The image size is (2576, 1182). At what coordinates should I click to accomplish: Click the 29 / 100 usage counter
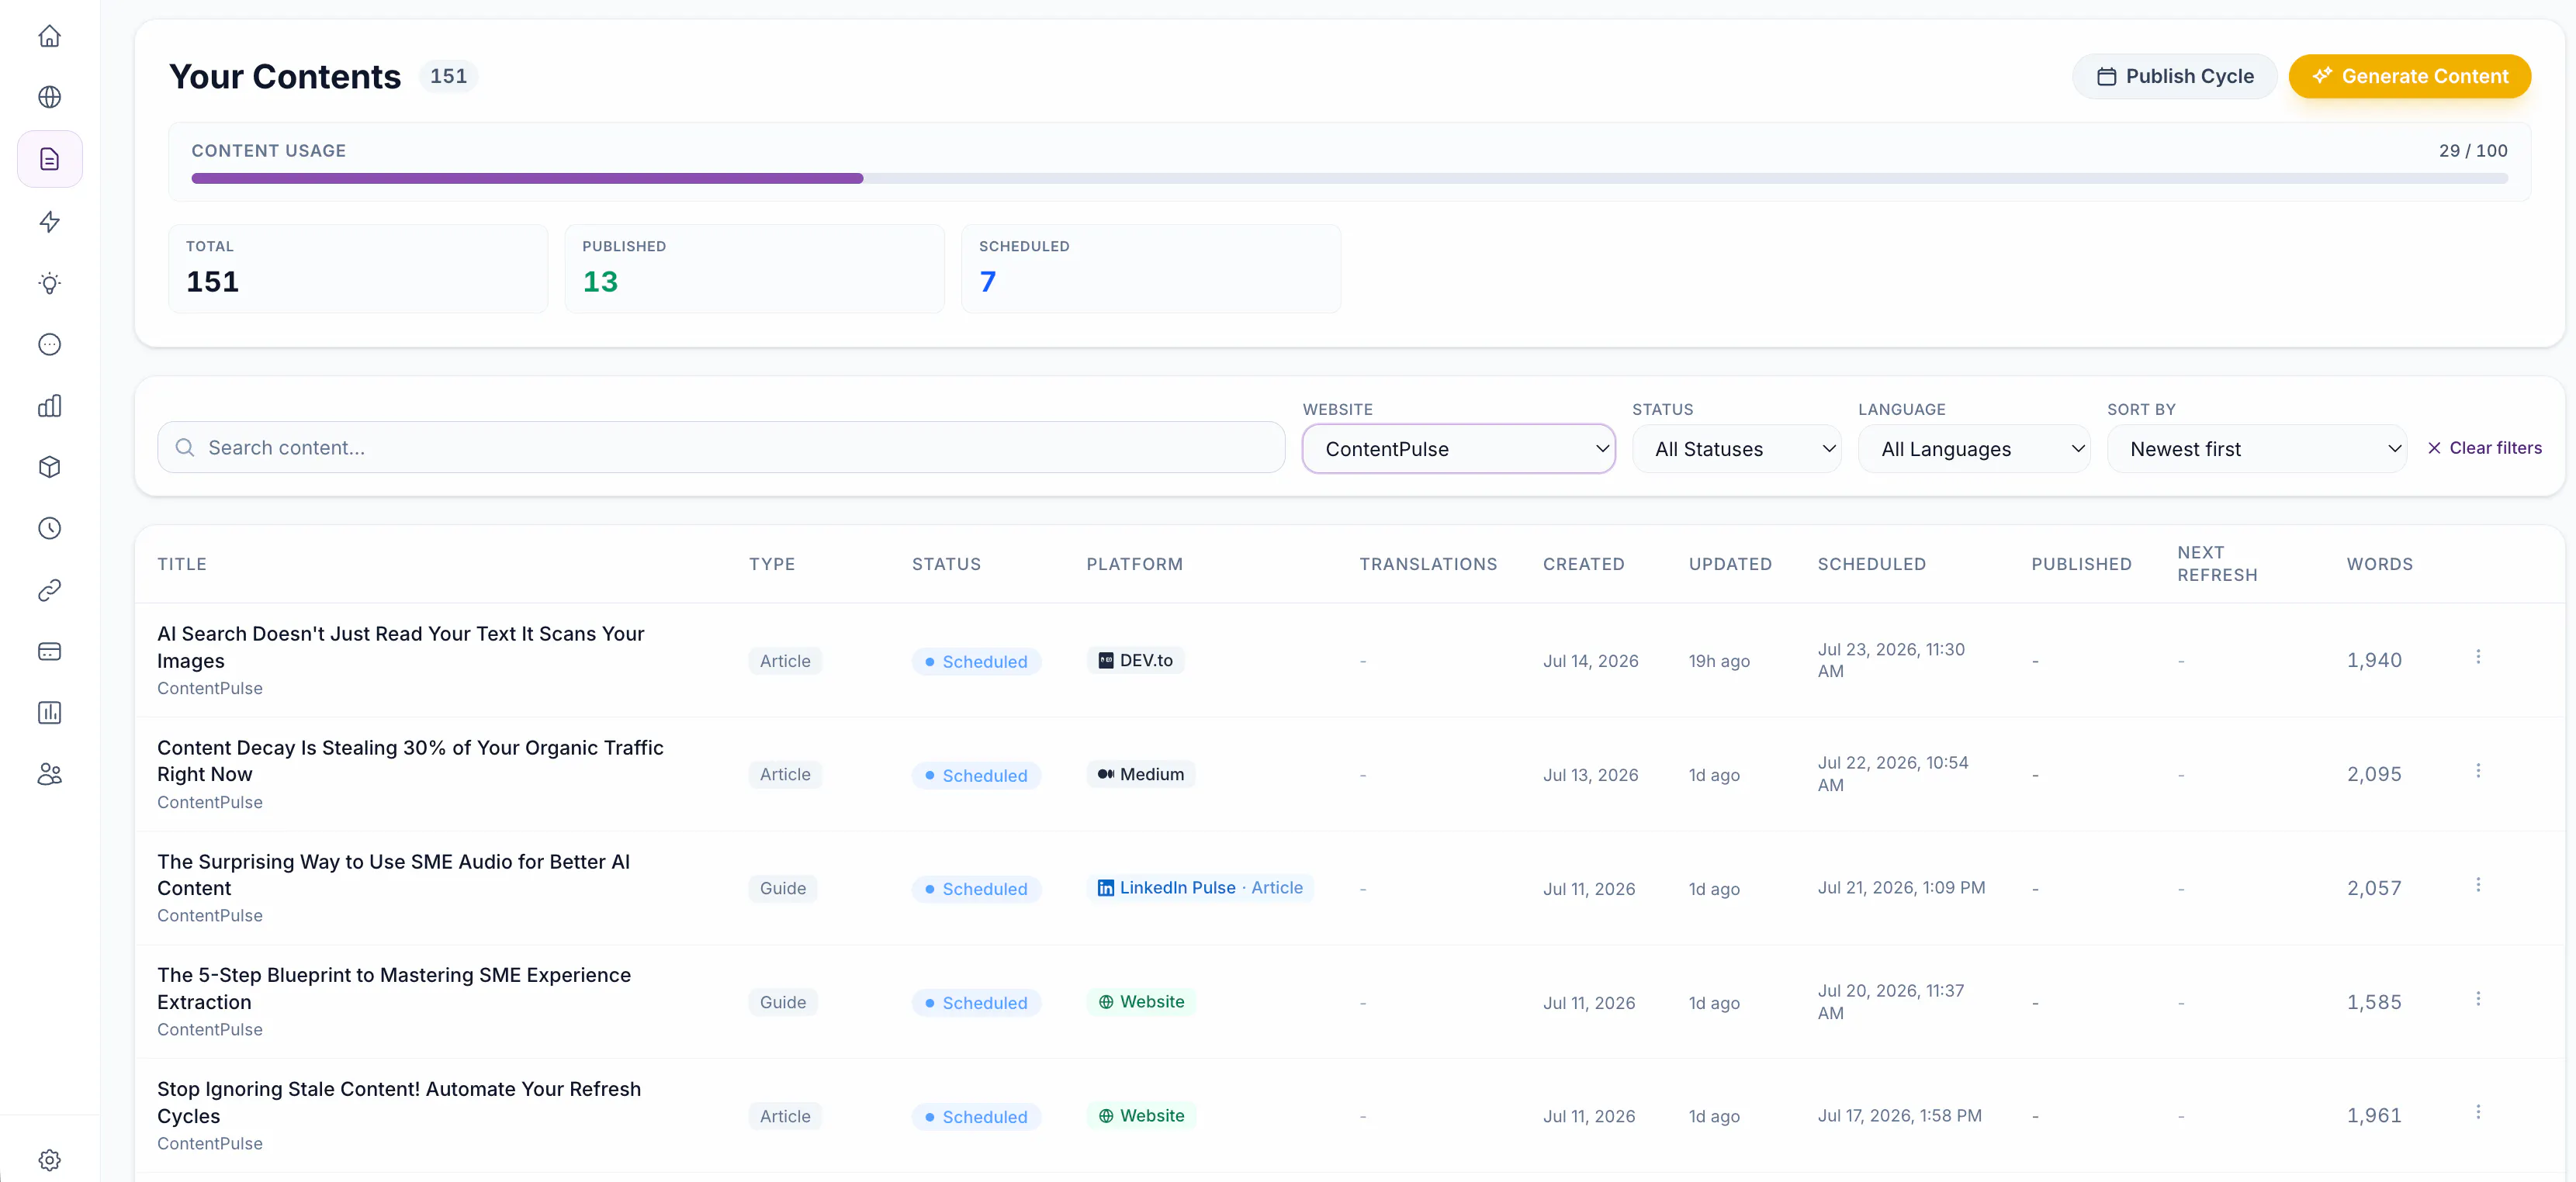click(x=2473, y=151)
